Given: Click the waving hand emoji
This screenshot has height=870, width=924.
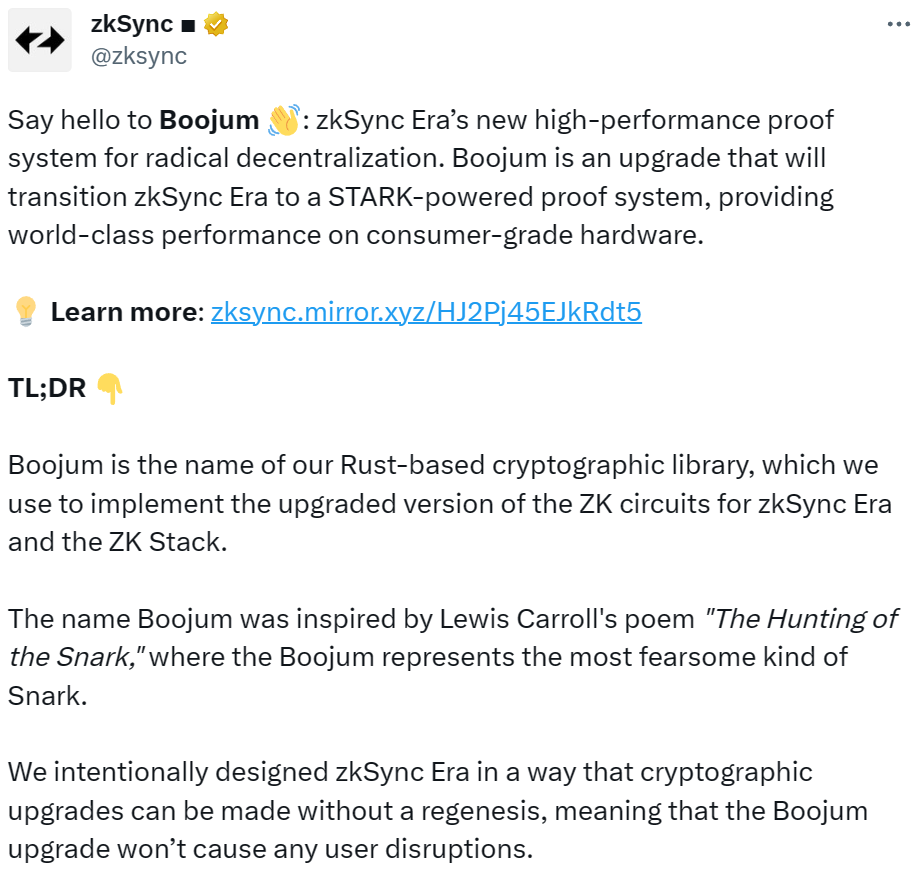Looking at the screenshot, I should click(x=284, y=120).
